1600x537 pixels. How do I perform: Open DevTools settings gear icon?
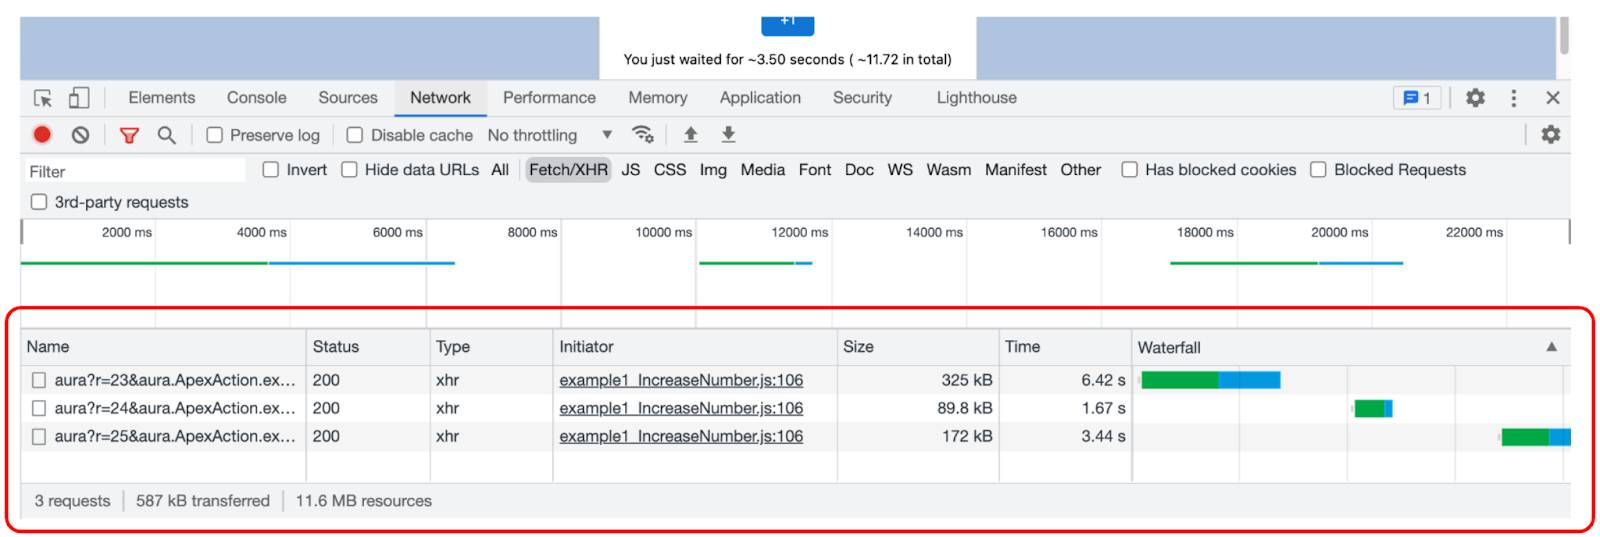tap(1475, 98)
